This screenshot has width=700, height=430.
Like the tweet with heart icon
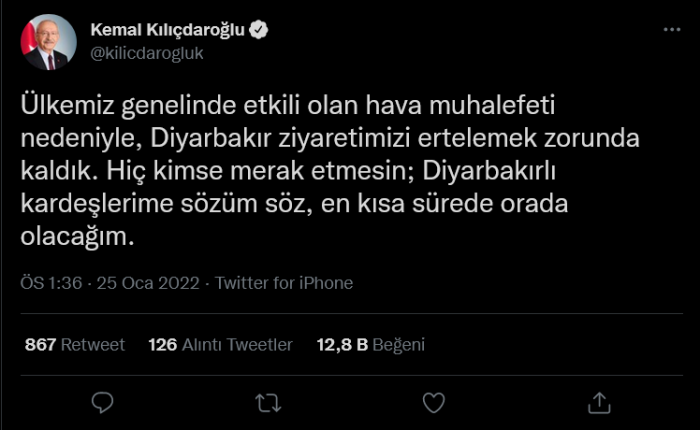(x=433, y=402)
